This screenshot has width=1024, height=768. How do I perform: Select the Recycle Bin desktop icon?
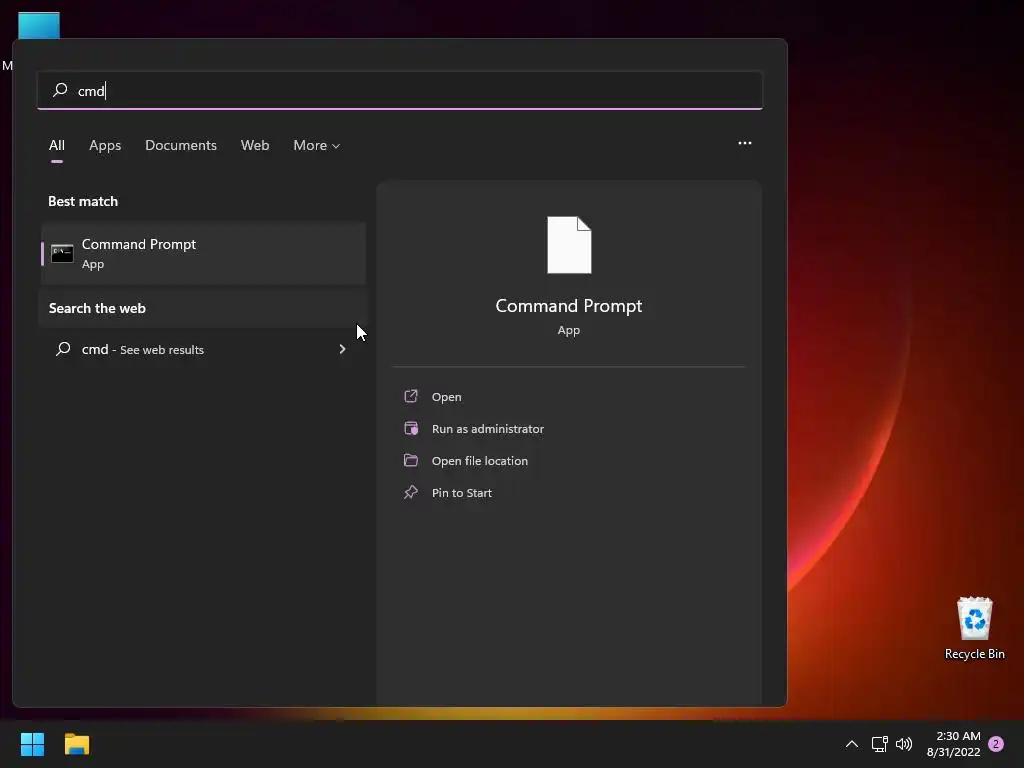[x=974, y=628]
